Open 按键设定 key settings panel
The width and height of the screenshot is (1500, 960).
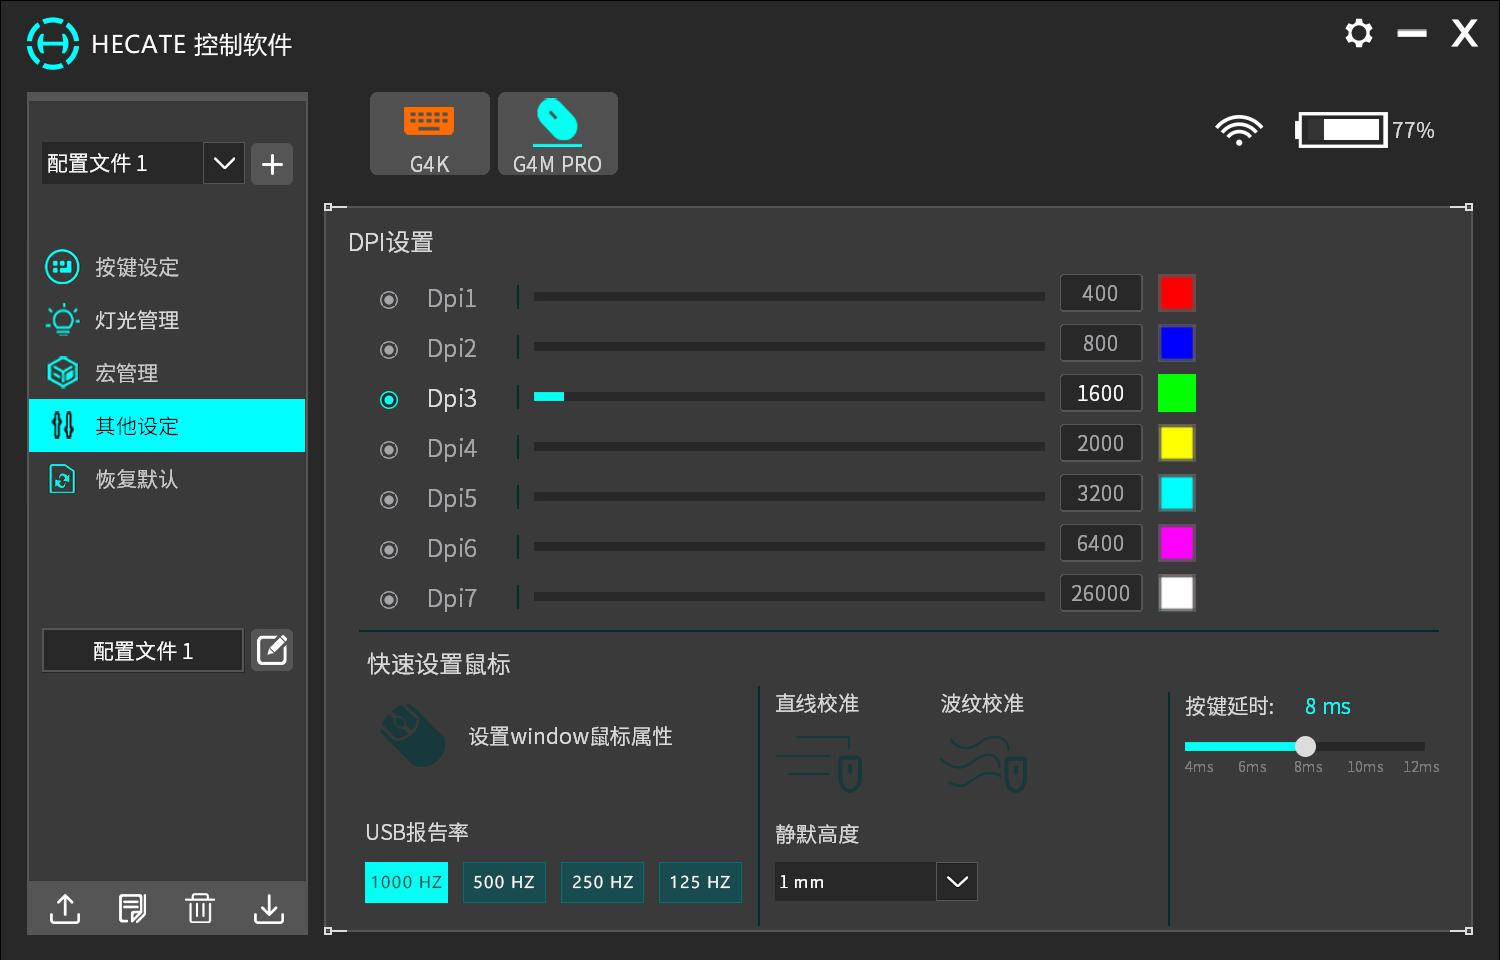136,267
